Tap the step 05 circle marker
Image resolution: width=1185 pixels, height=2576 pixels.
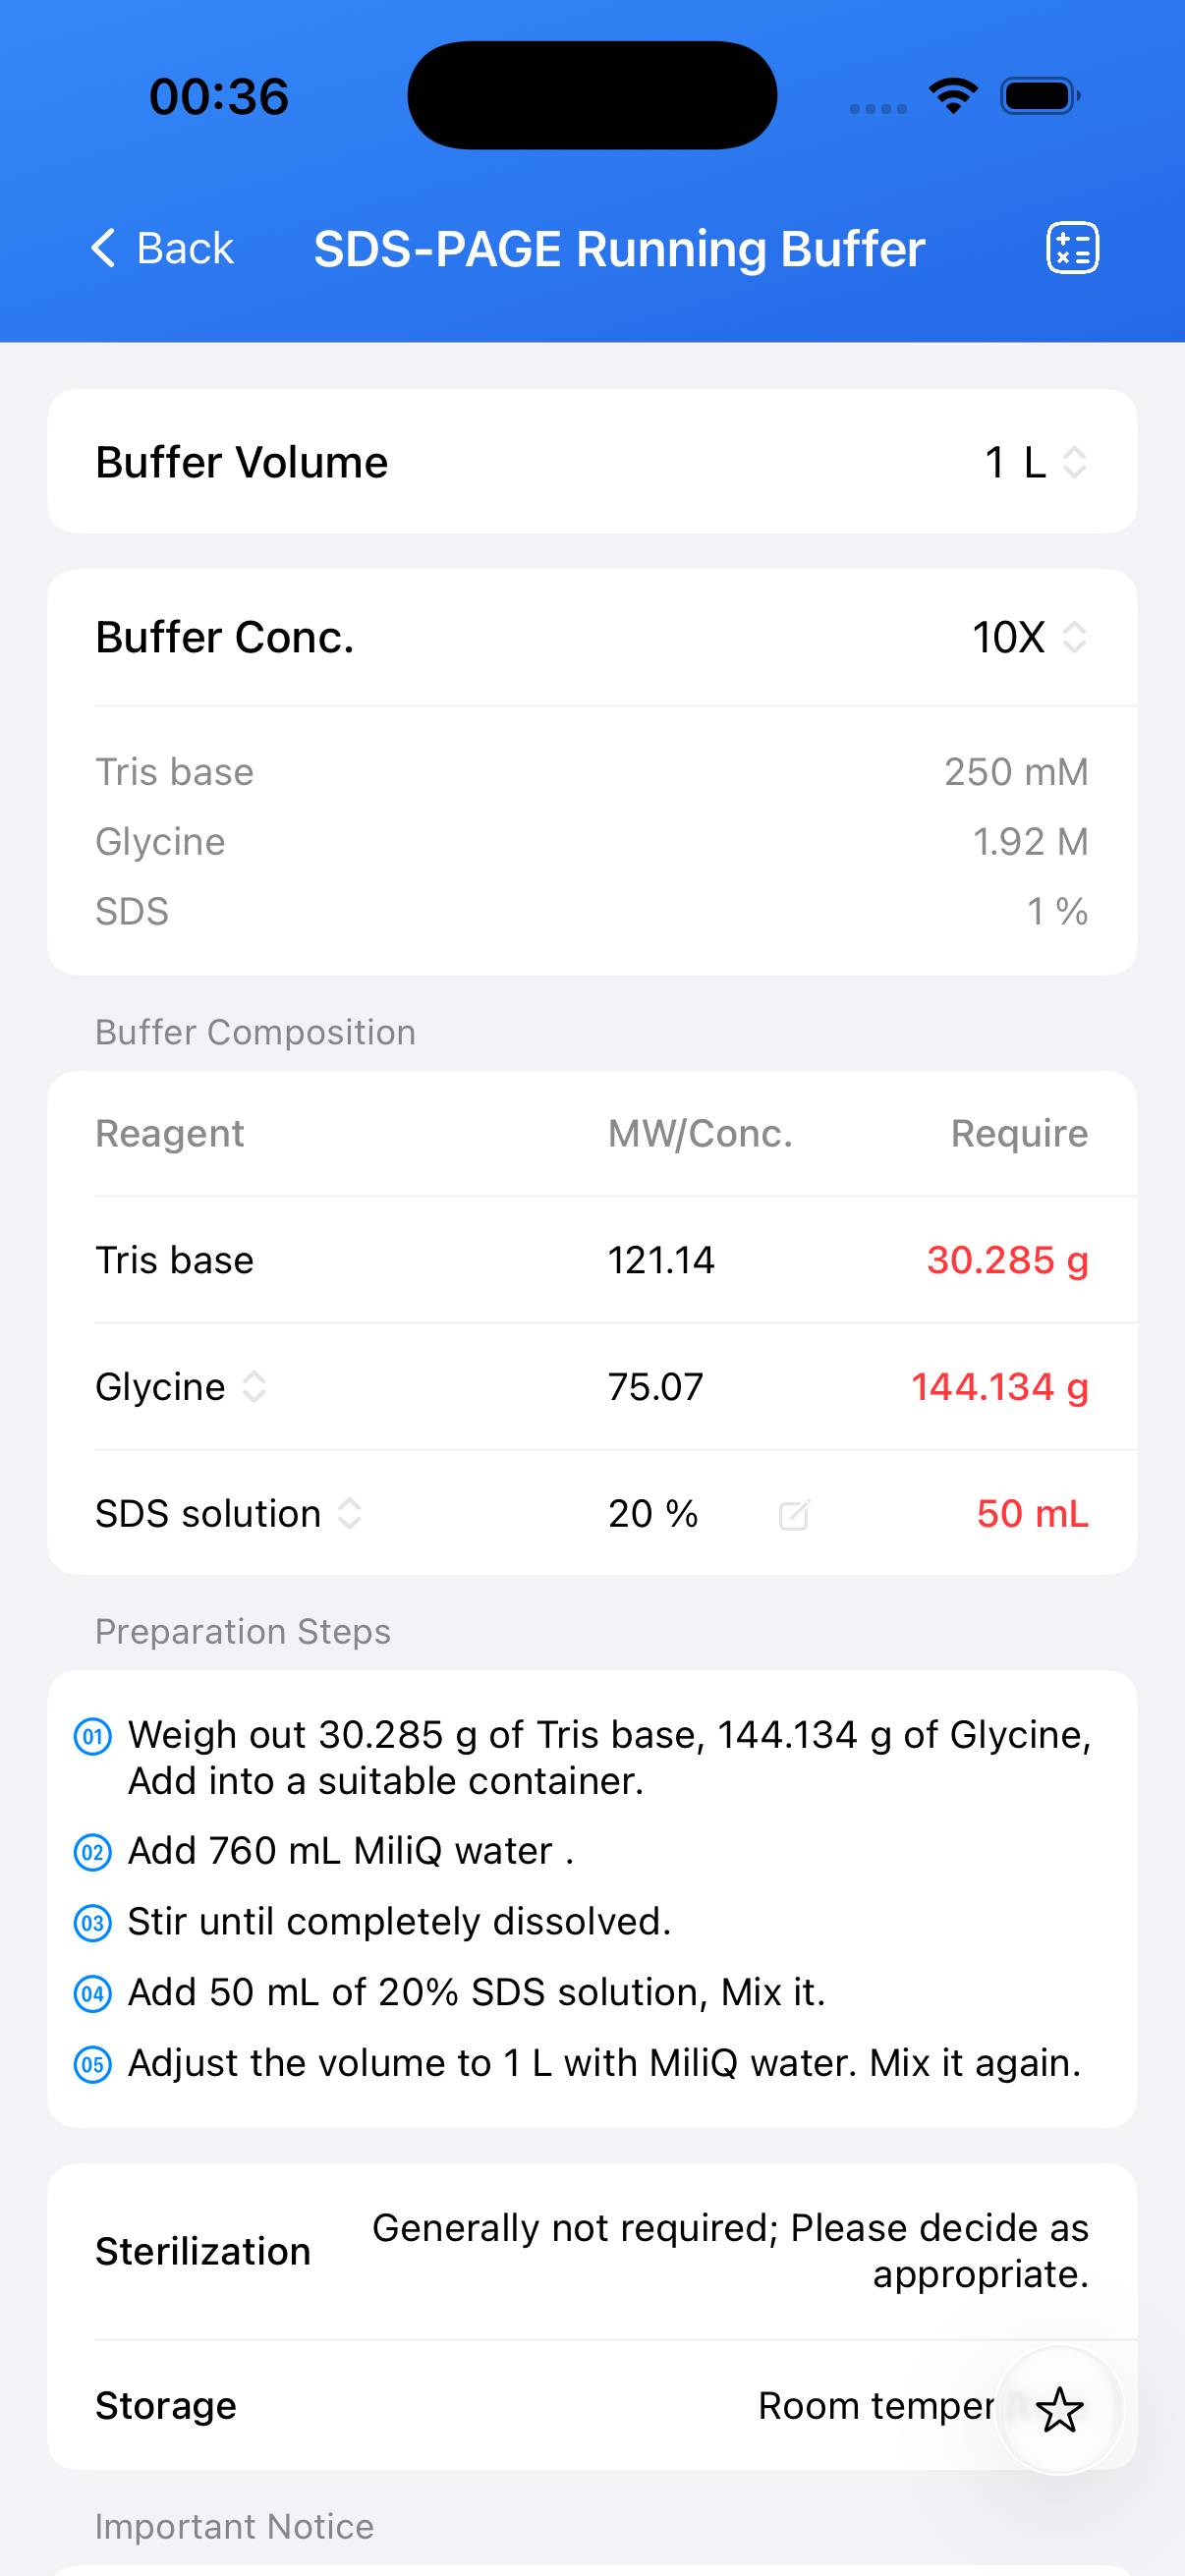[93, 2064]
